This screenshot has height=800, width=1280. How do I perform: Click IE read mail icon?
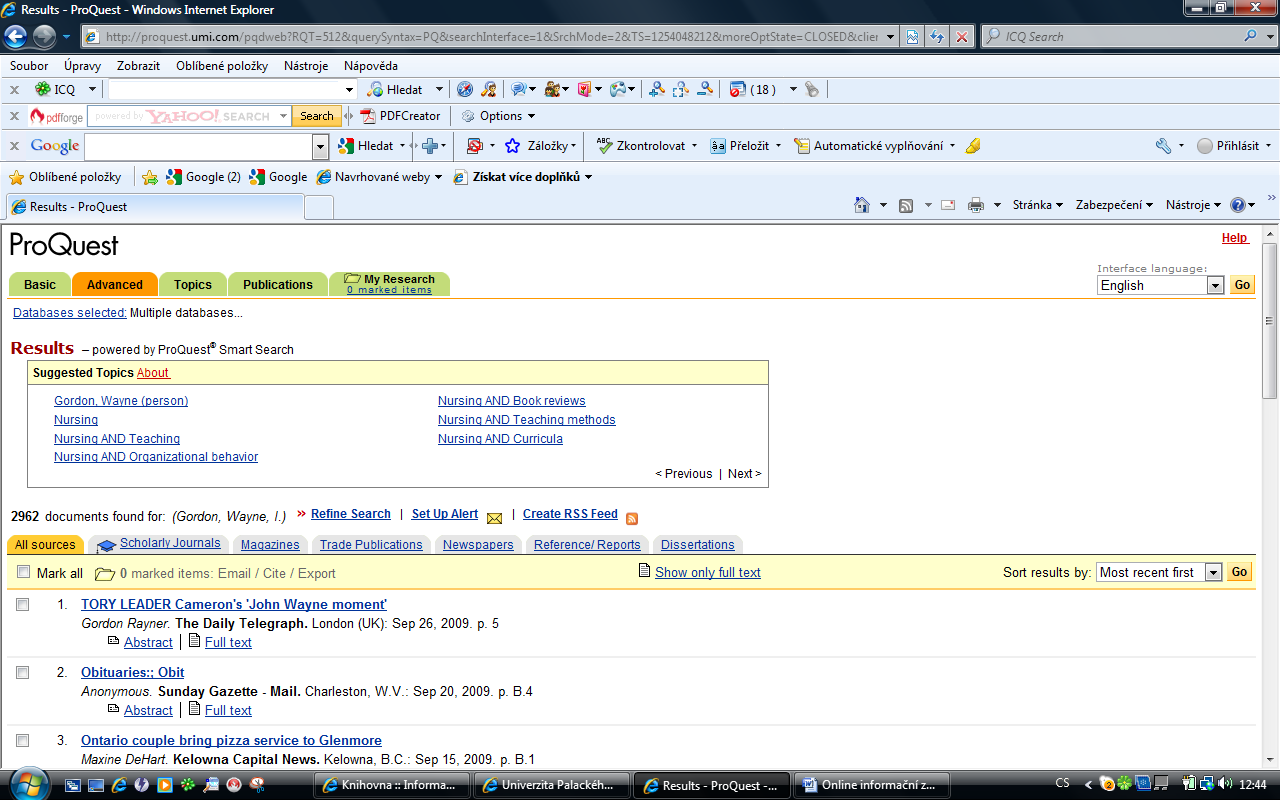coord(947,205)
